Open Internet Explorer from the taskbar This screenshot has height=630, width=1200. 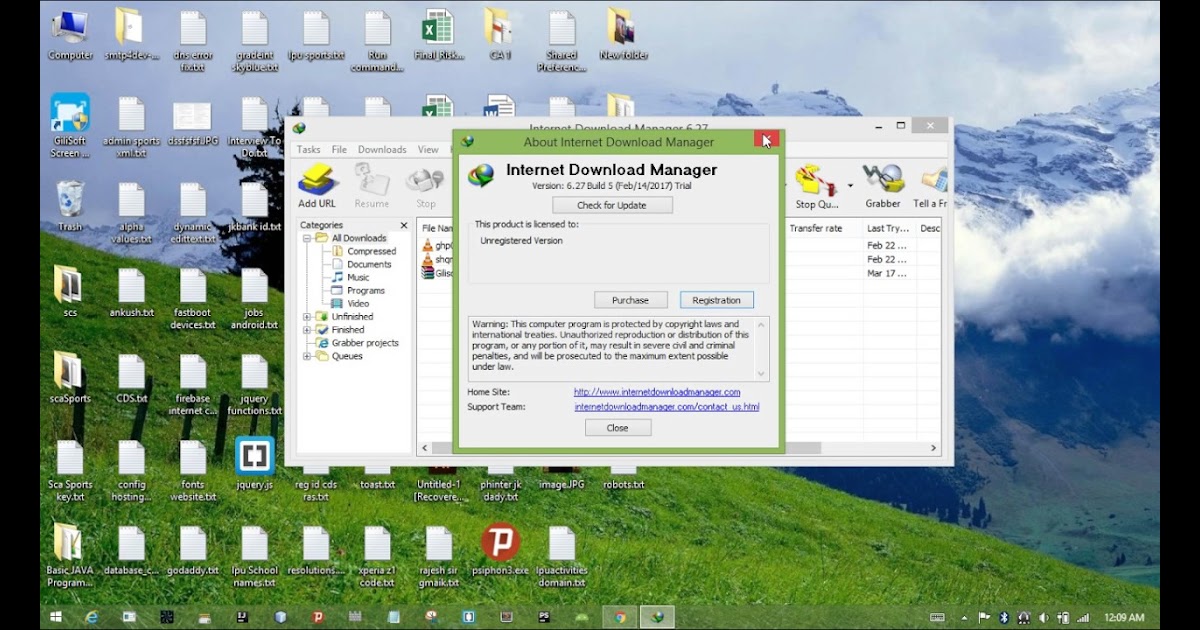pos(93,617)
